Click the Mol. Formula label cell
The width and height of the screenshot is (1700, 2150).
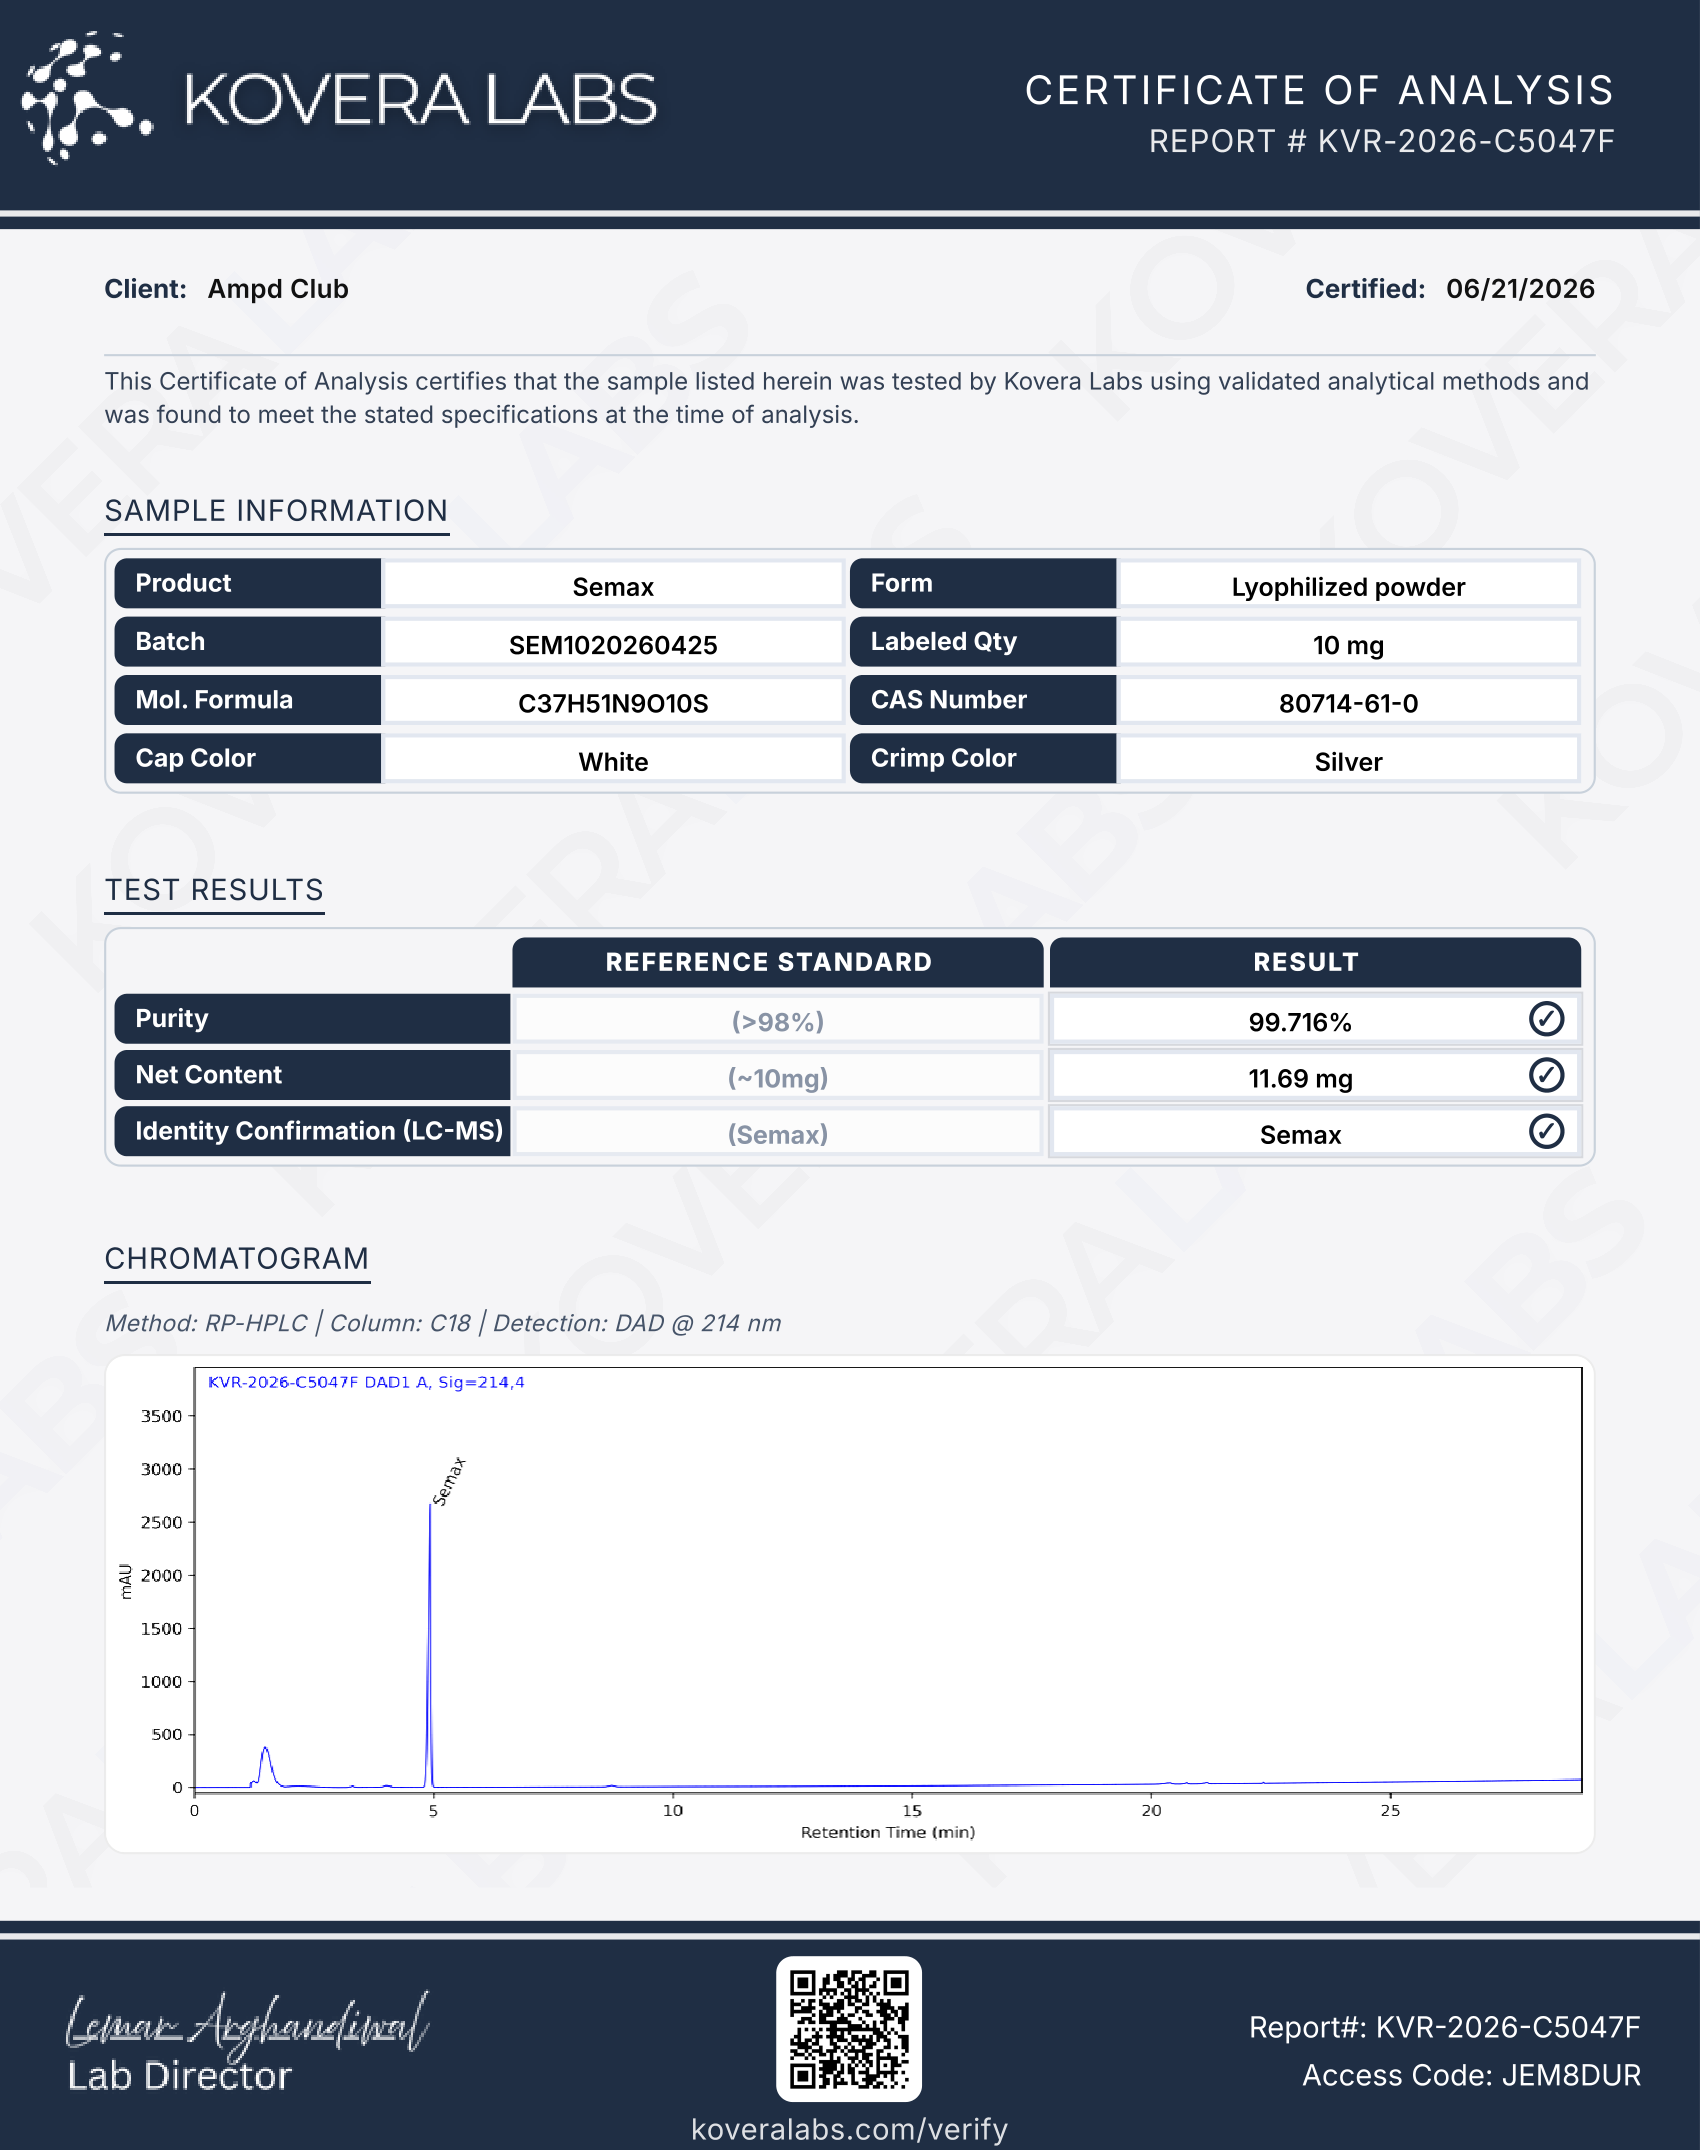248,700
